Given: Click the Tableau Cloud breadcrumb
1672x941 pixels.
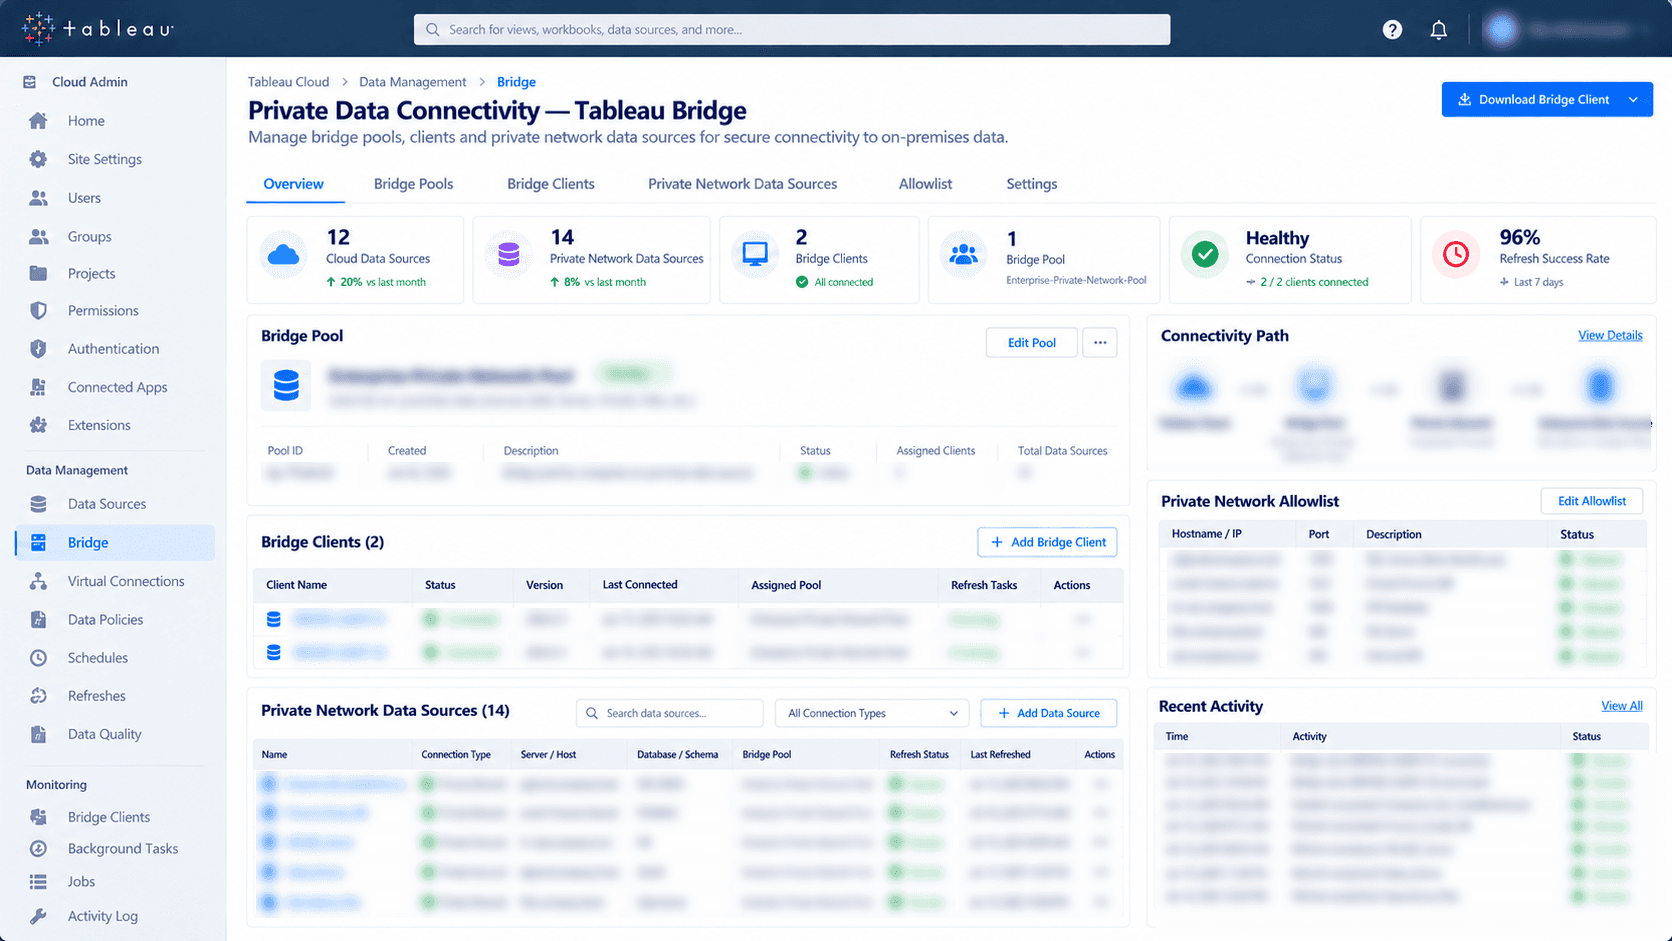Looking at the screenshot, I should [x=288, y=82].
